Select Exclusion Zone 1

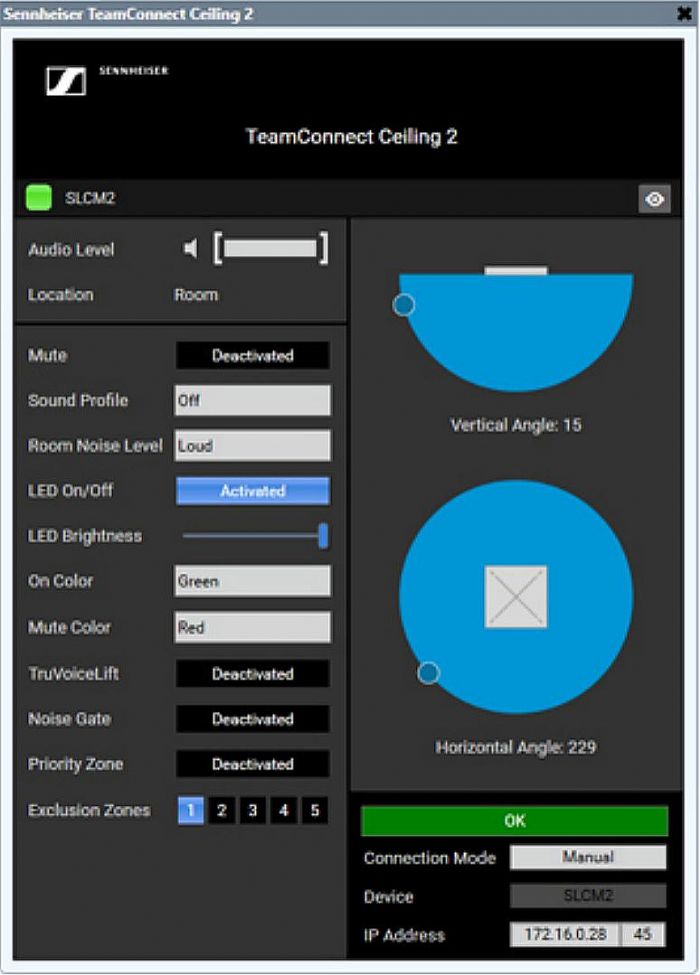click(190, 810)
